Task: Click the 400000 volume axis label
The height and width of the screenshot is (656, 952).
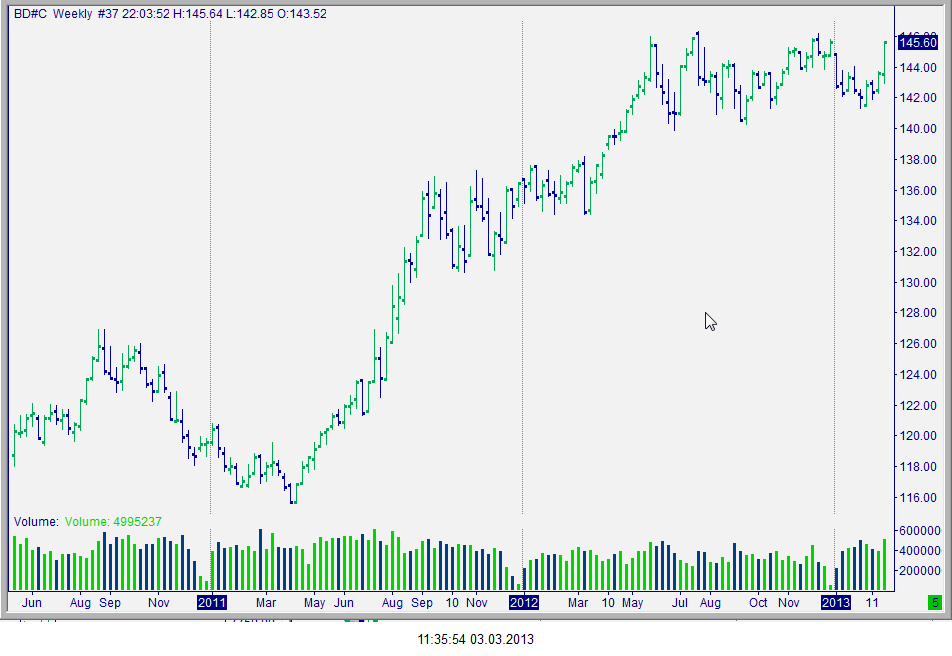Action: coord(920,551)
